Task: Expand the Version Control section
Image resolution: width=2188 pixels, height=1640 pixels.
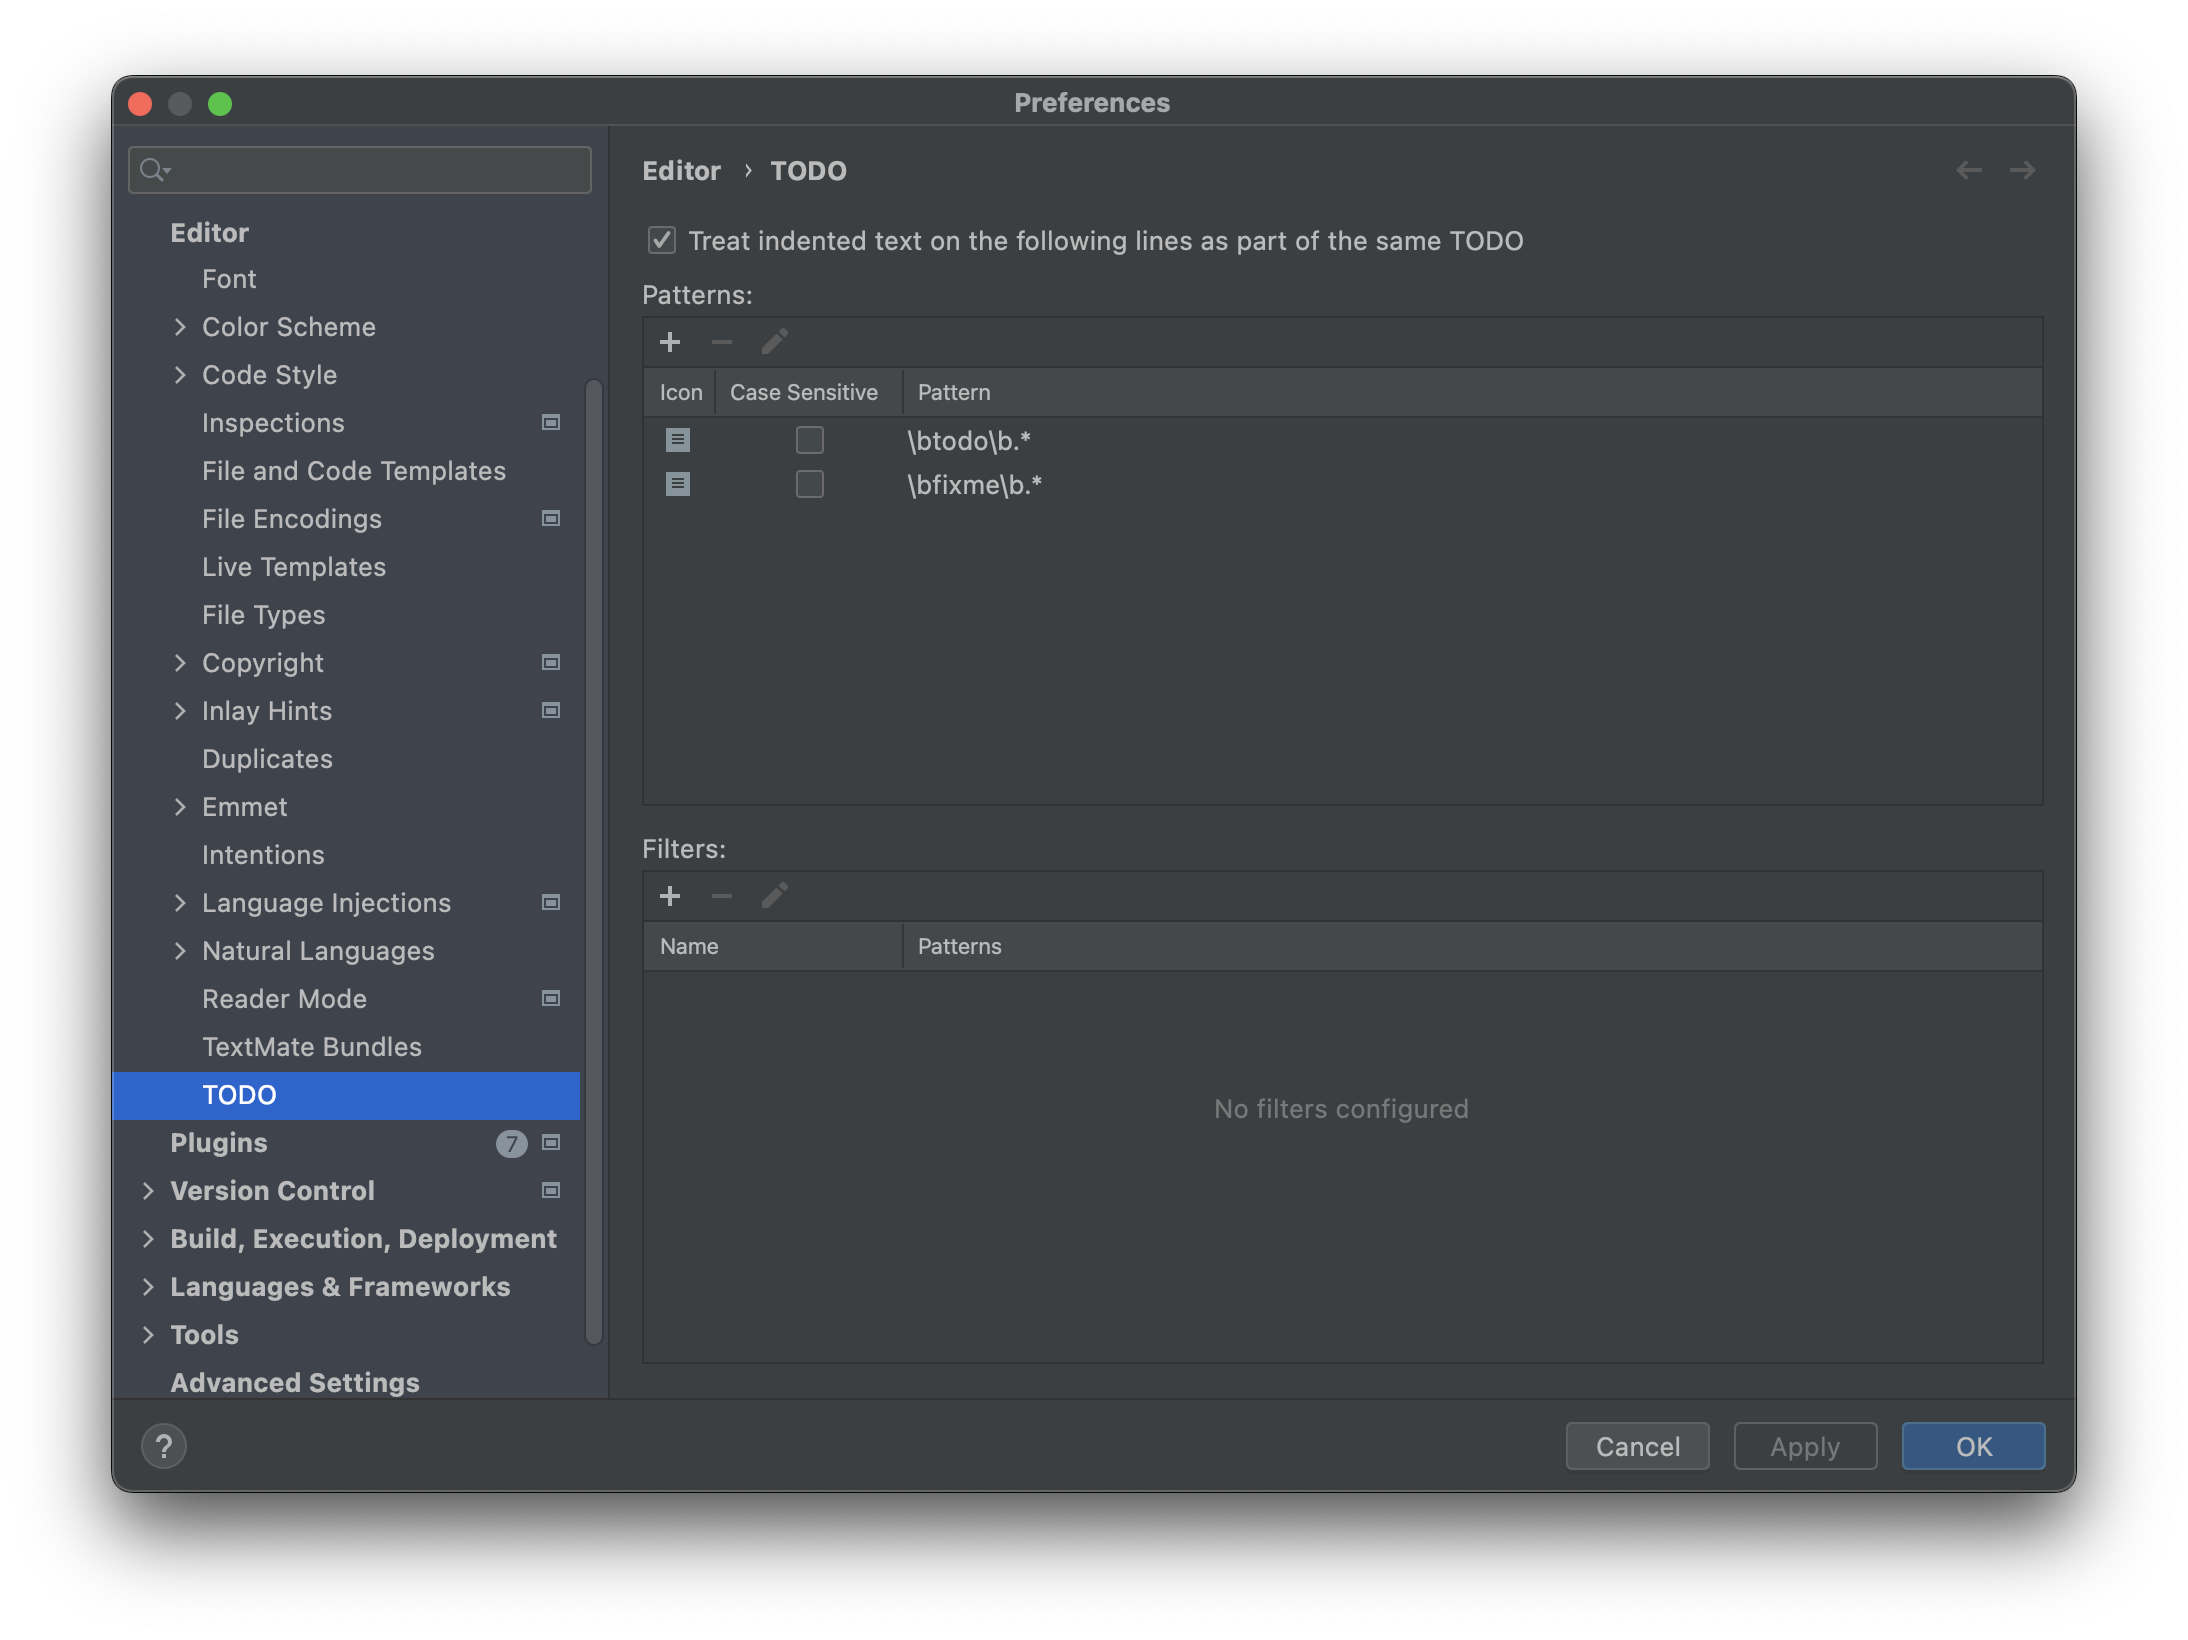Action: click(x=148, y=1191)
